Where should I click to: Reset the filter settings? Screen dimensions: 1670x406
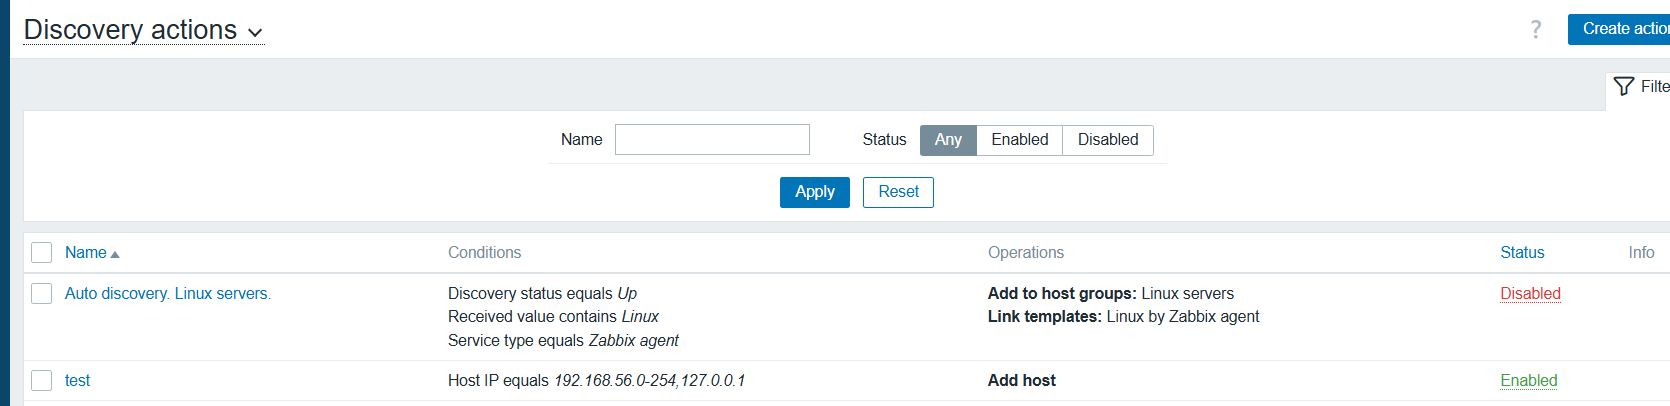tap(897, 192)
